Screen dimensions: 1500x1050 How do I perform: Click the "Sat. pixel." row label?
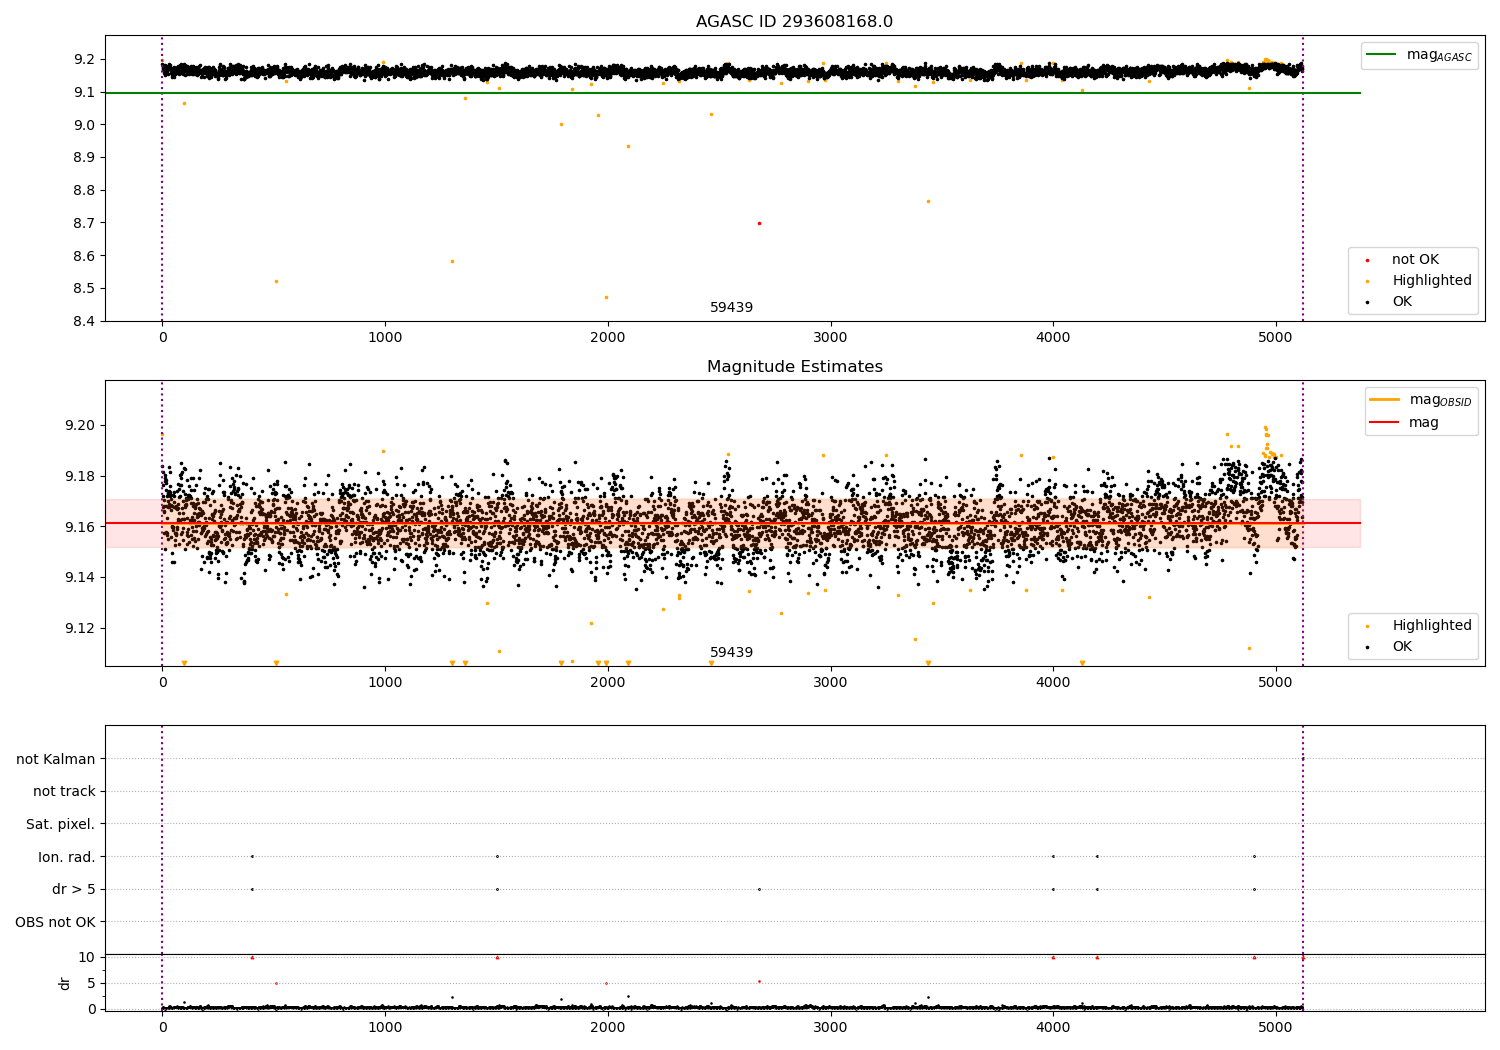[61, 824]
